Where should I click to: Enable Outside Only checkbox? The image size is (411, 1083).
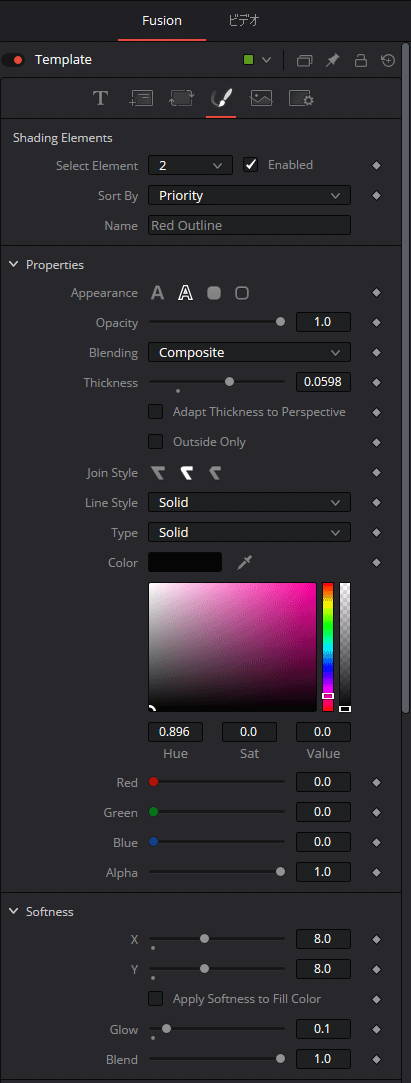pos(156,442)
